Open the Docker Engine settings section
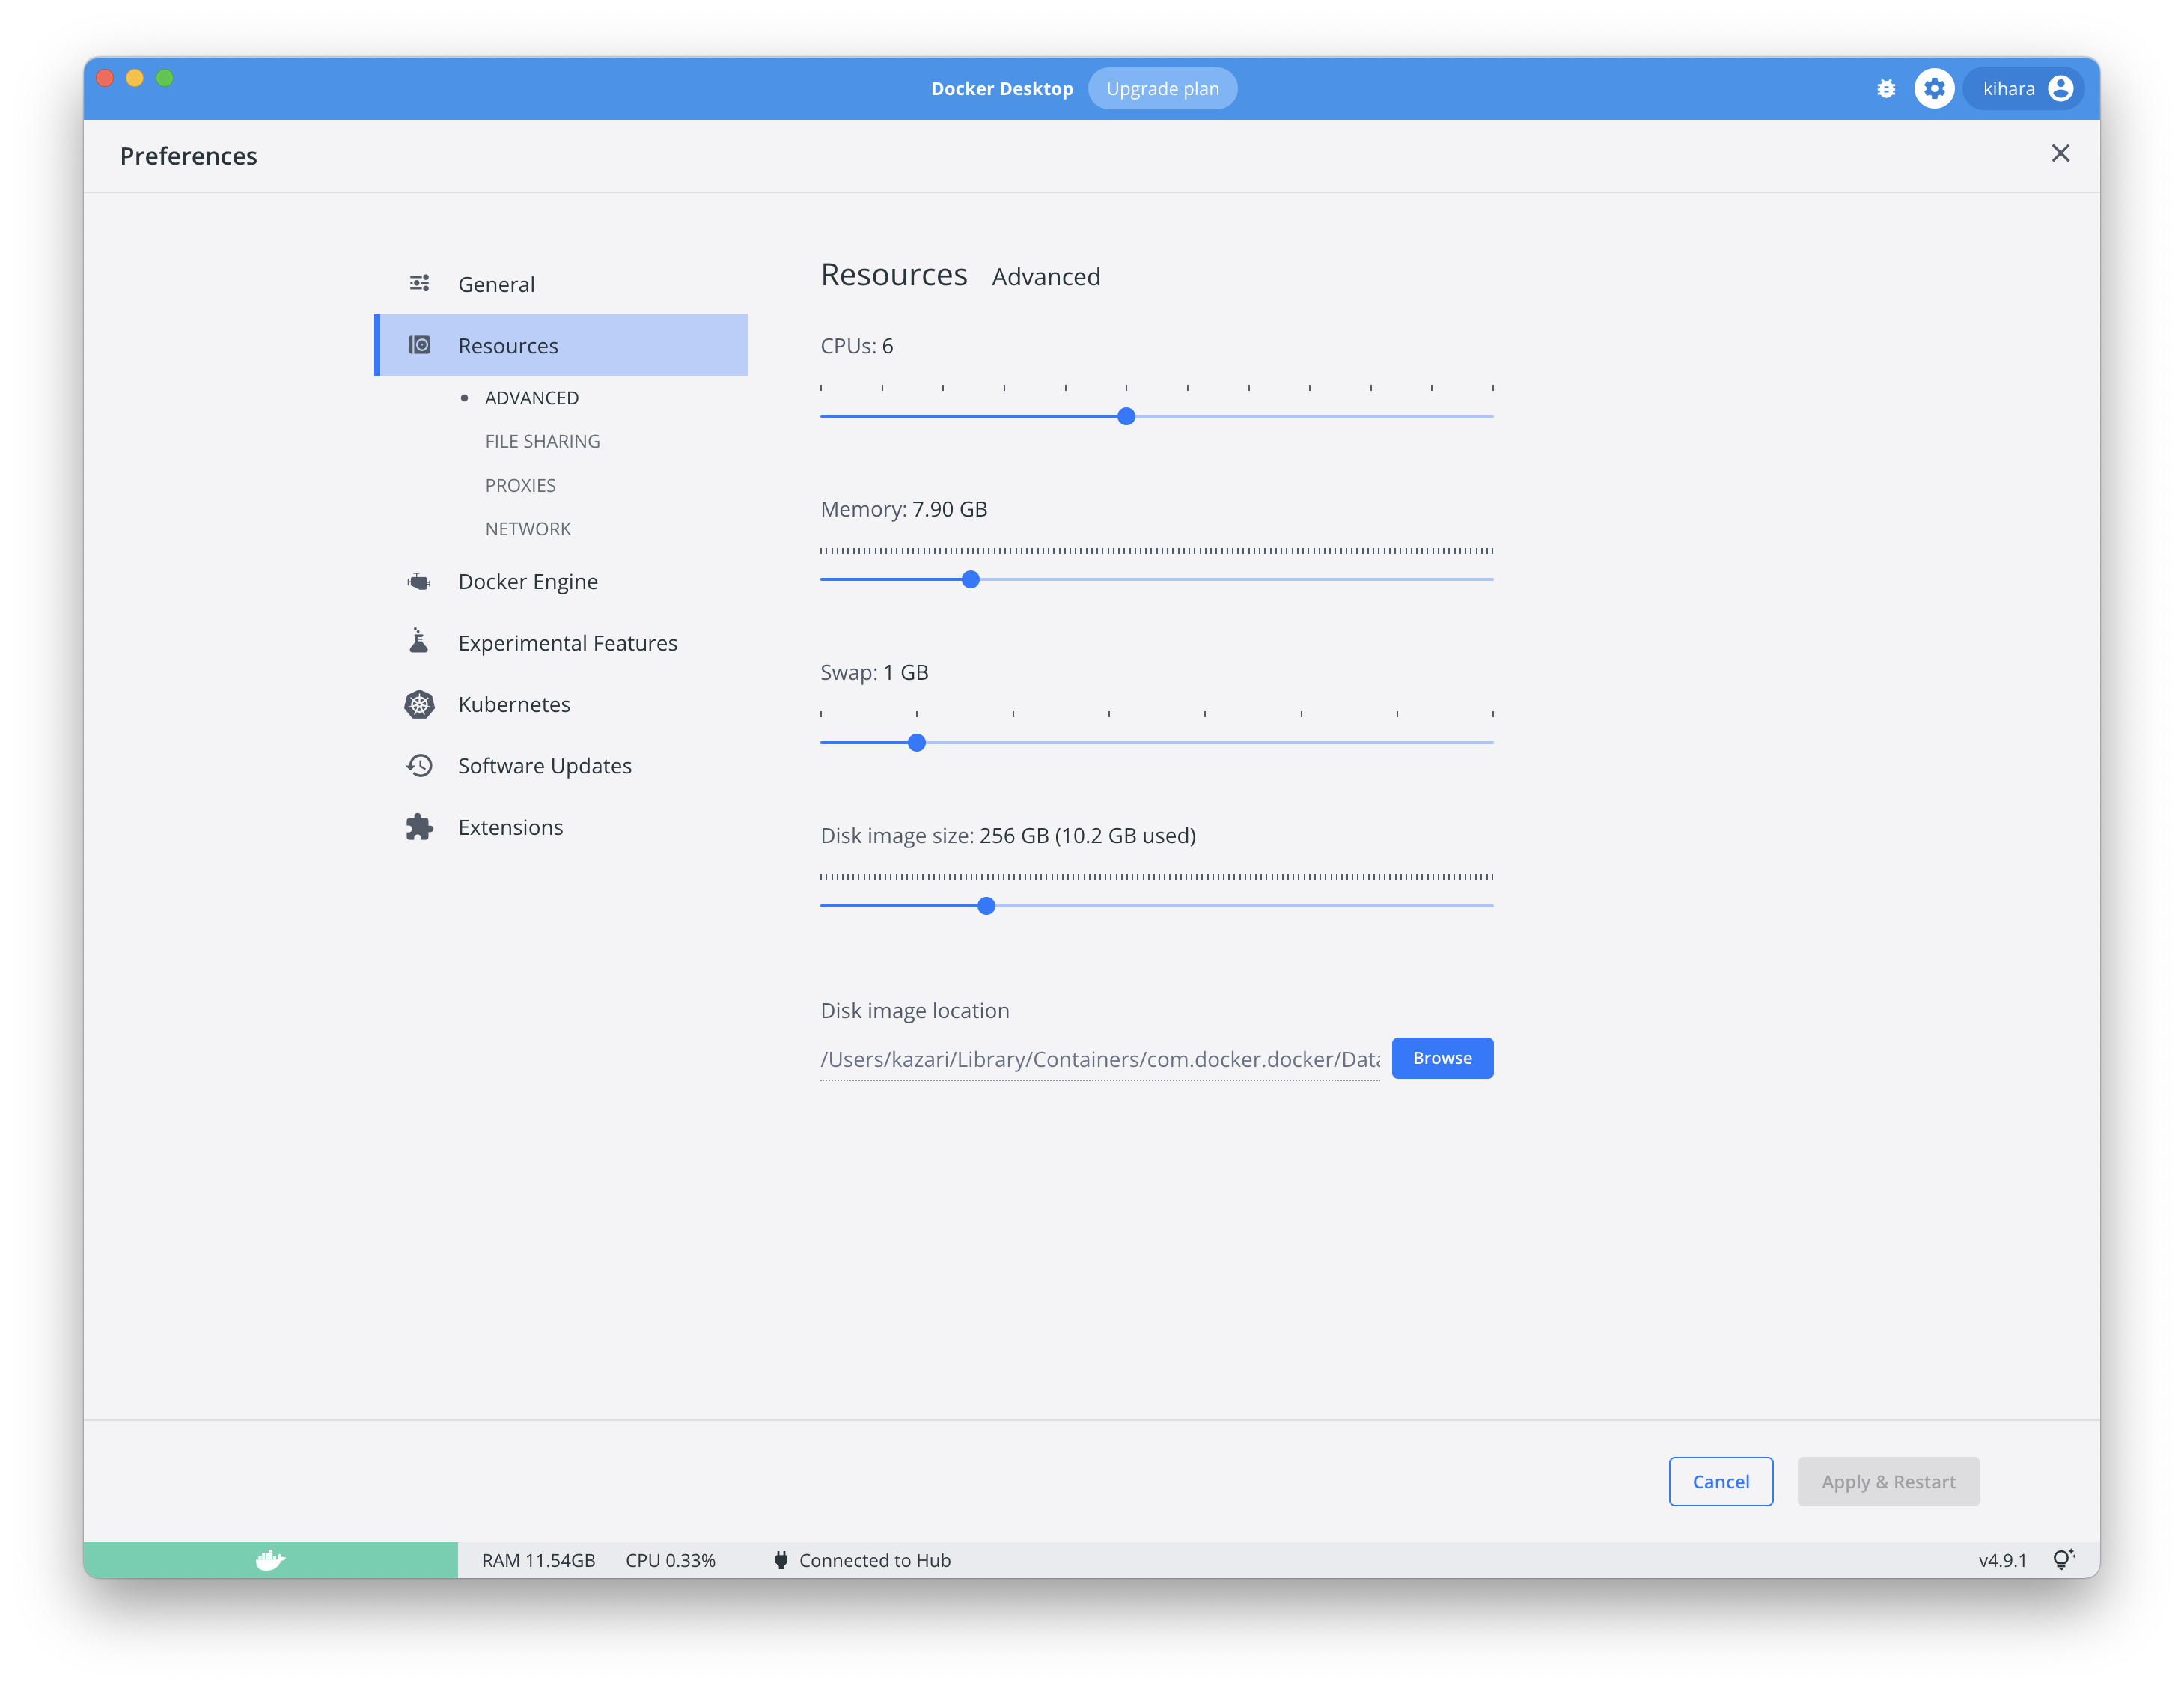Screen dimensions: 2184x1689 (527, 582)
